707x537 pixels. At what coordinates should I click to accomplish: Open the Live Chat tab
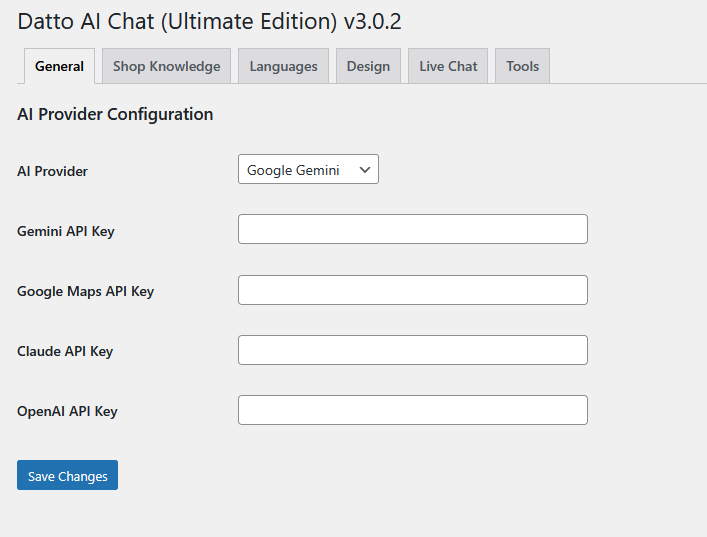[448, 66]
